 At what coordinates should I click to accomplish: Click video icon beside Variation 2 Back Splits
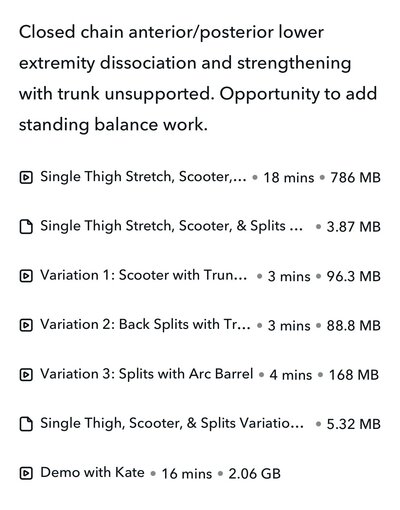pos(26,325)
